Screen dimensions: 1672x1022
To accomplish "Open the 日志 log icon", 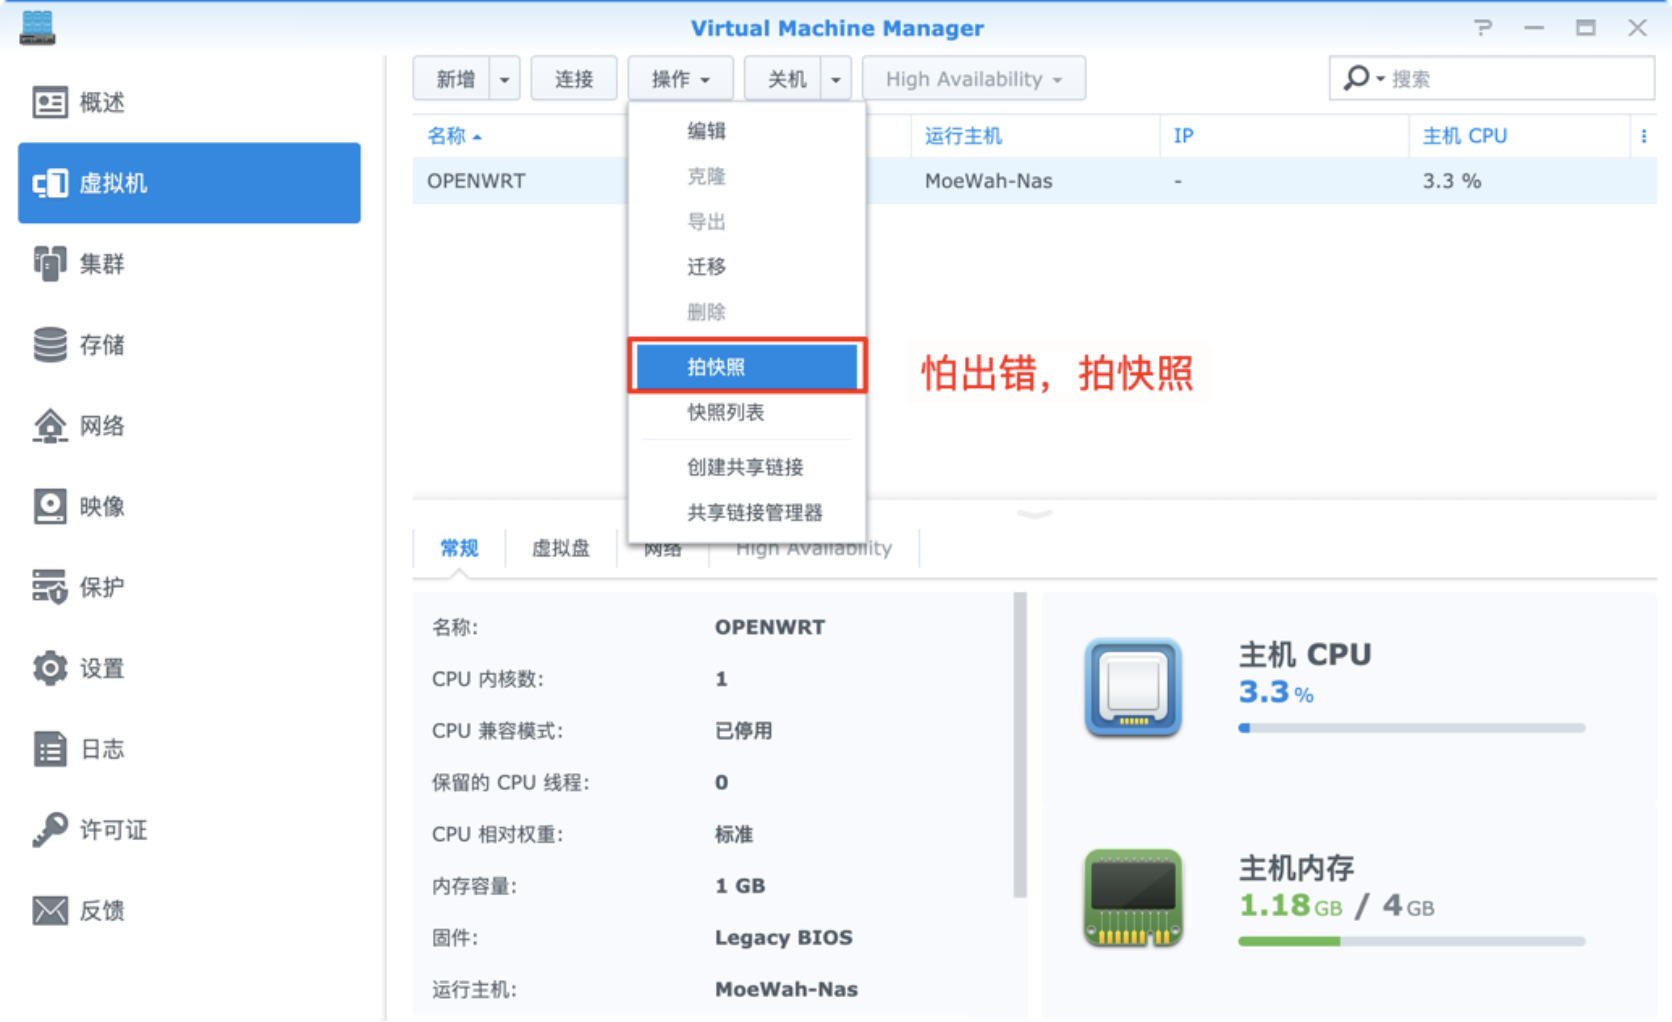I will click(x=50, y=749).
